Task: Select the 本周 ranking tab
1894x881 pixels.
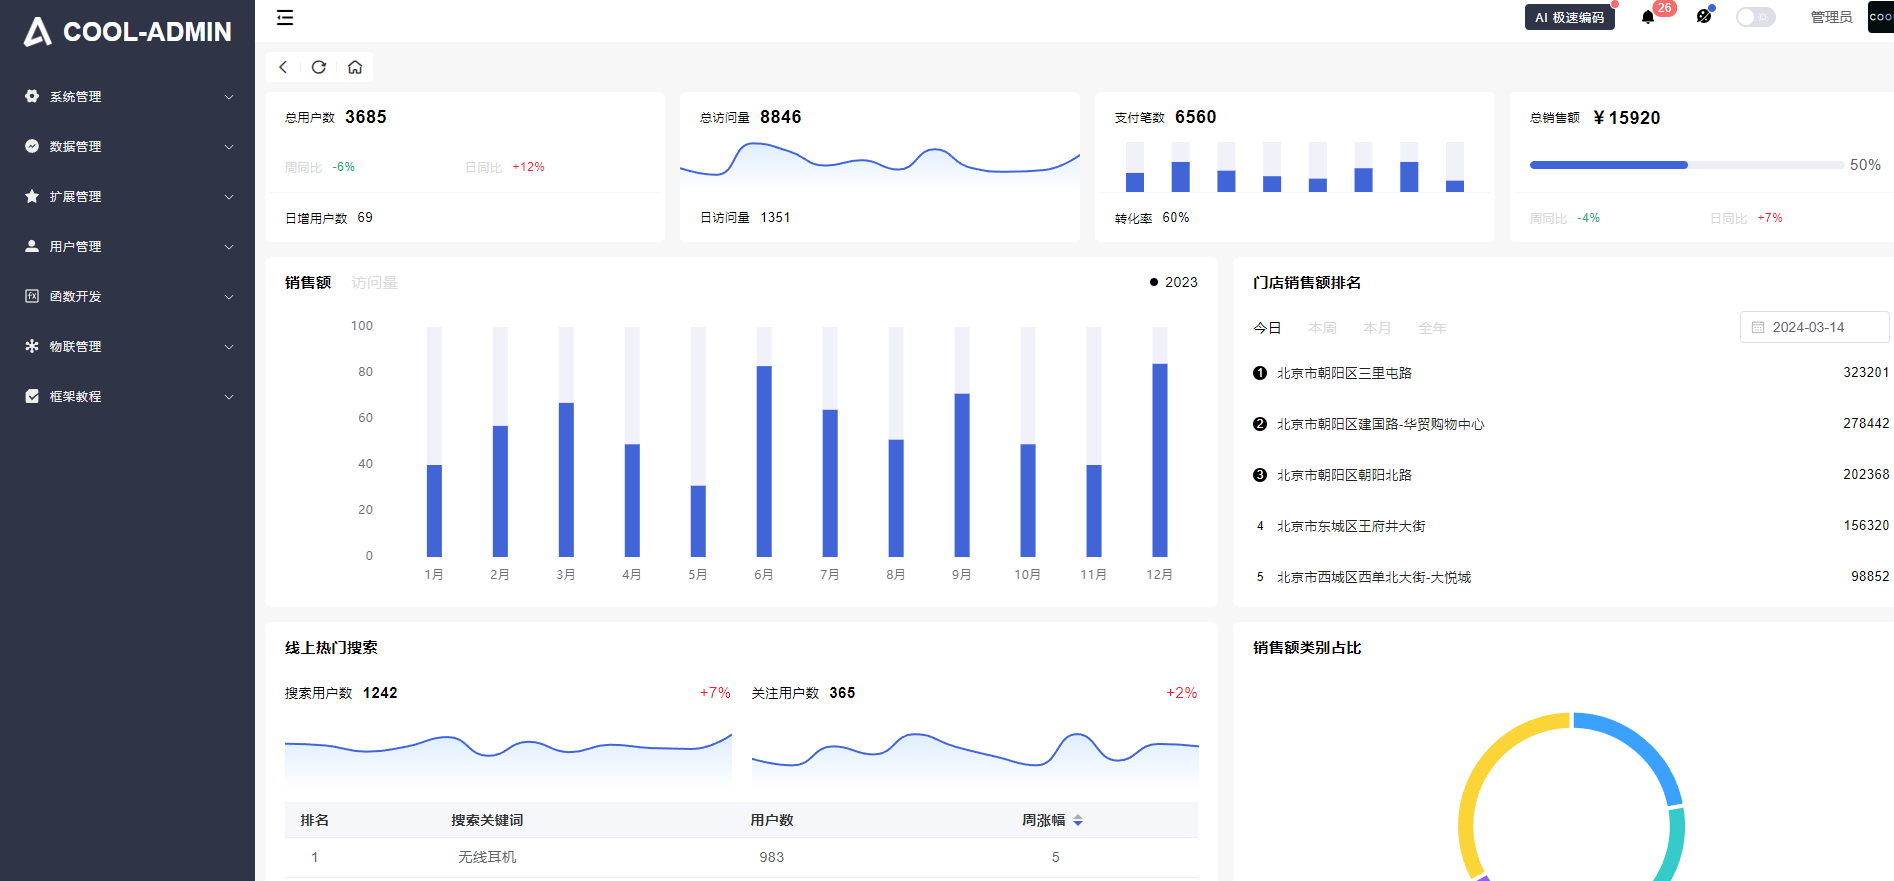Action: coord(1322,328)
